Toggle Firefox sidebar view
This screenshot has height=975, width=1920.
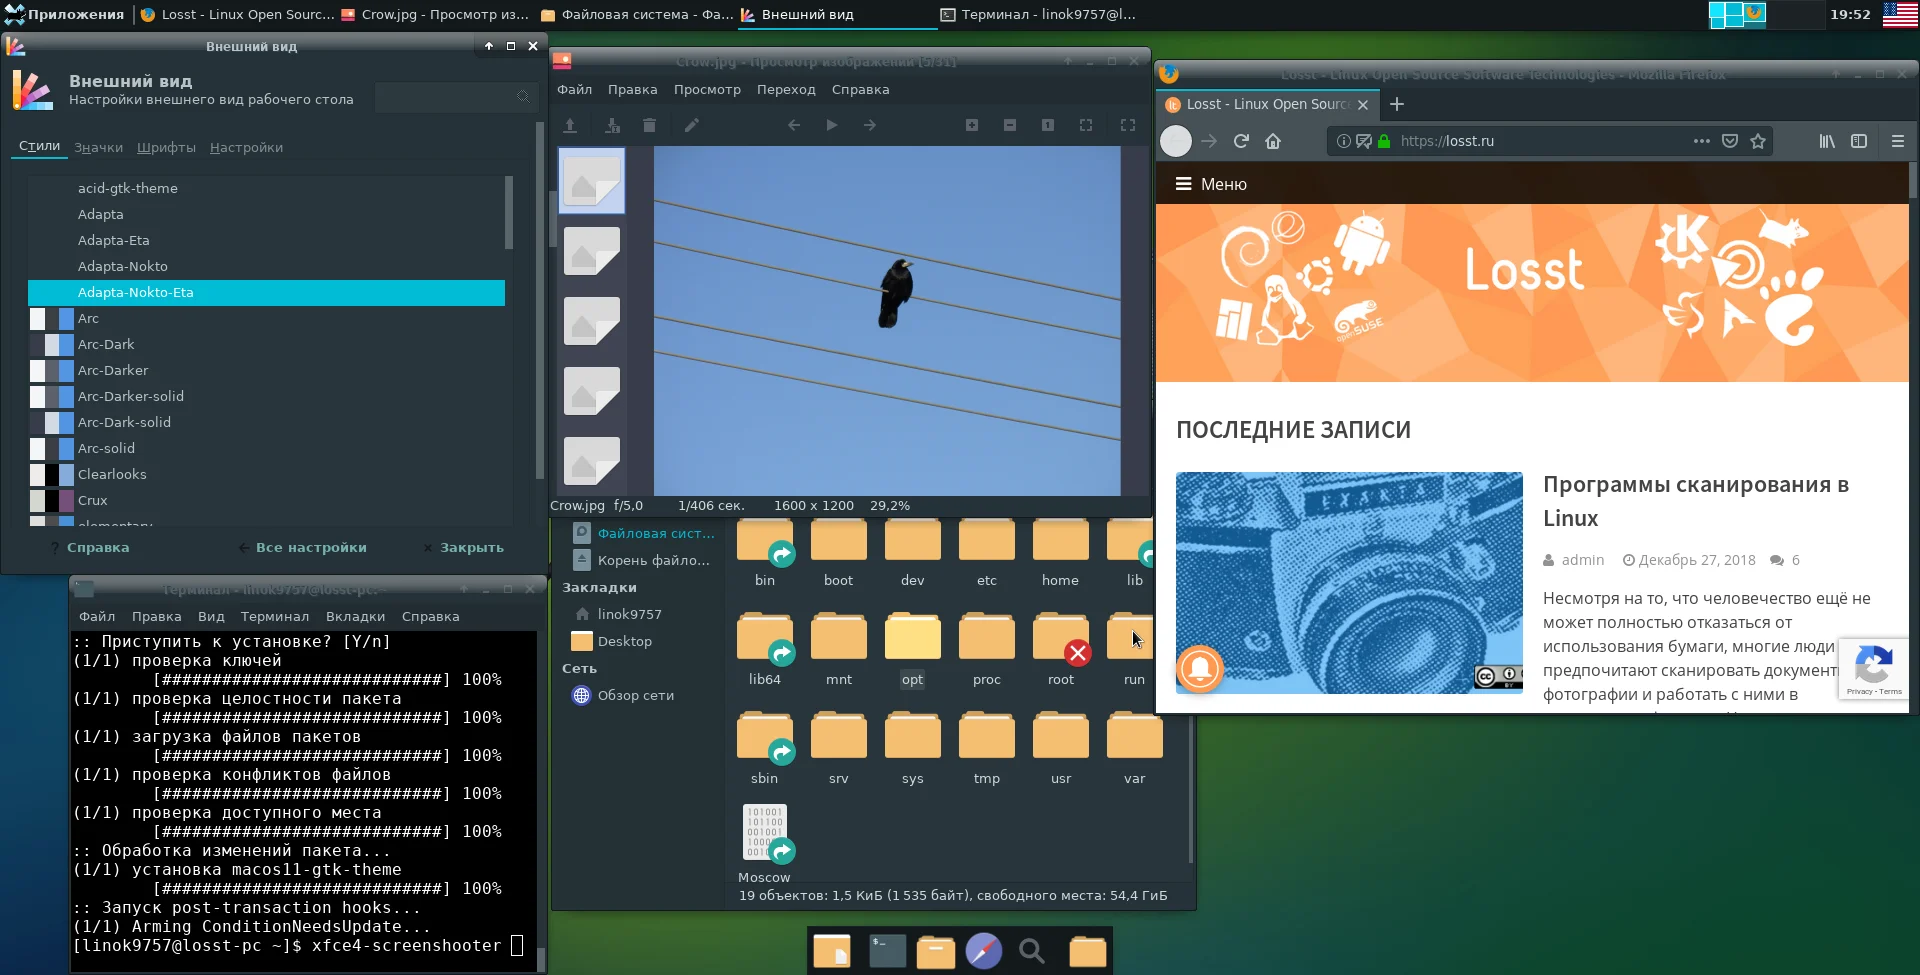pos(1859,141)
